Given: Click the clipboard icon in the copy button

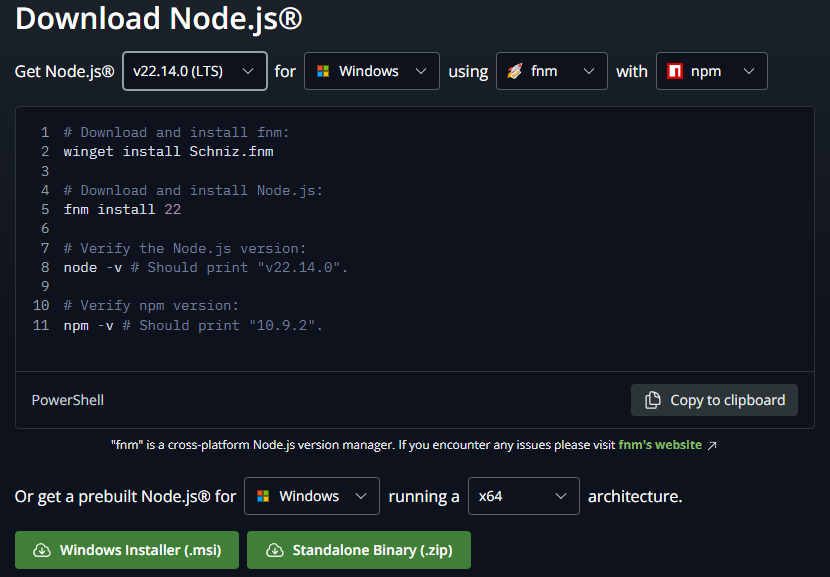Looking at the screenshot, I should pyautogui.click(x=653, y=400).
